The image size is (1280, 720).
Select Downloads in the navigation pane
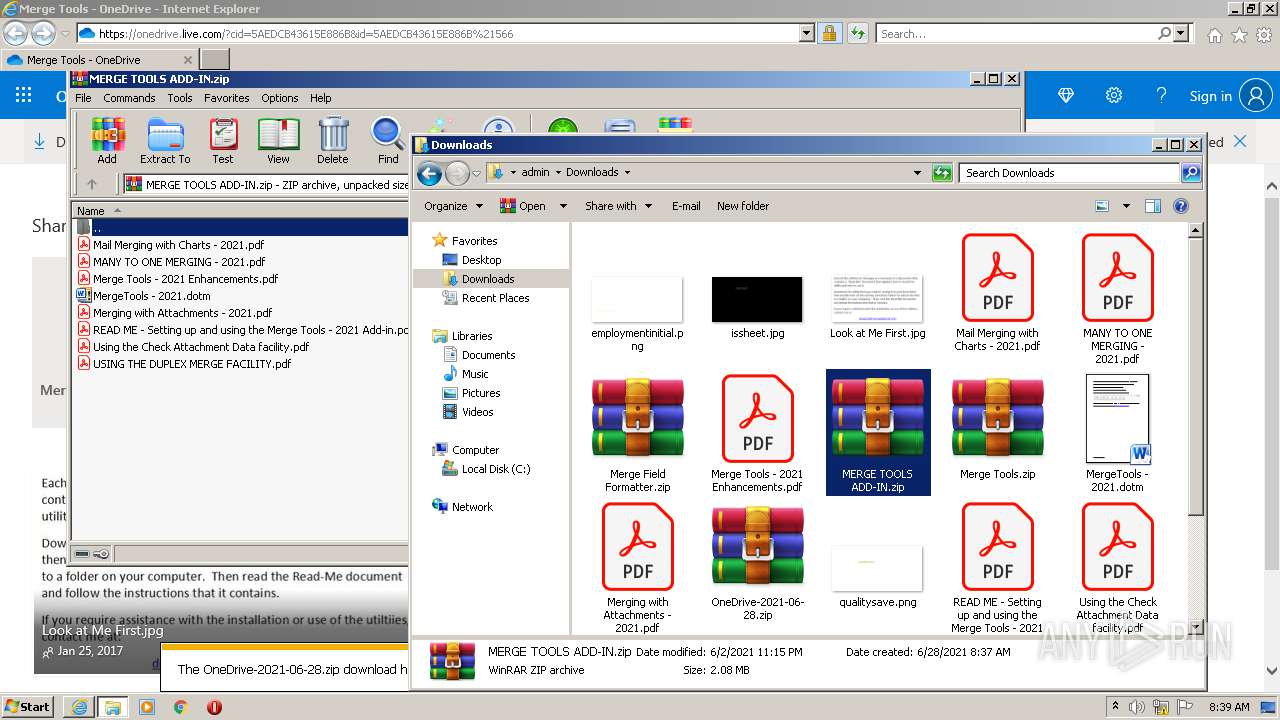[488, 279]
